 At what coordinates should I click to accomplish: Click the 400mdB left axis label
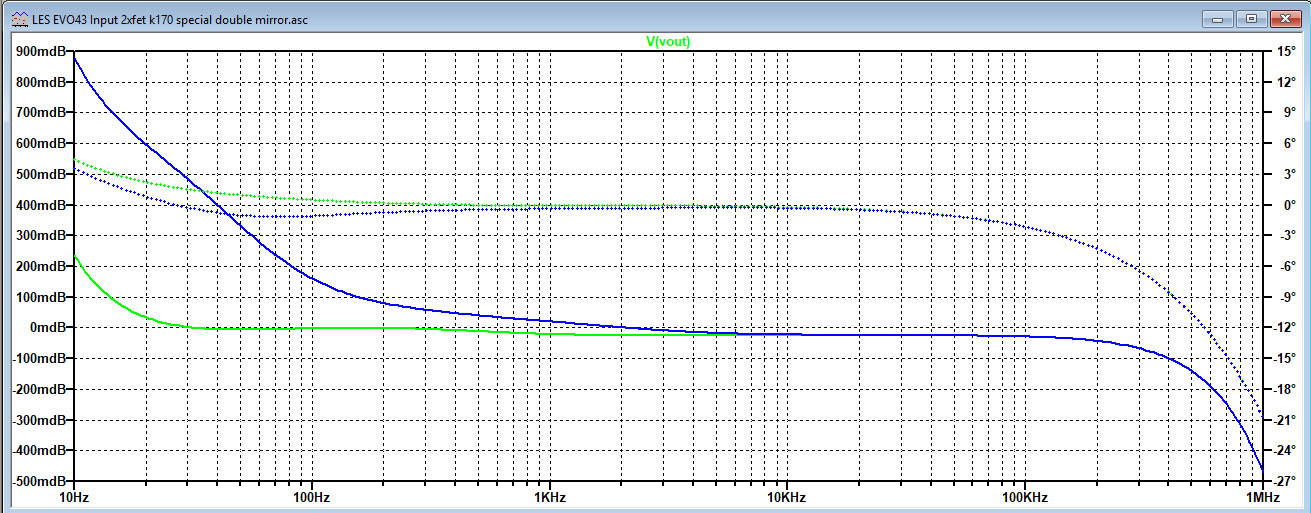43,205
